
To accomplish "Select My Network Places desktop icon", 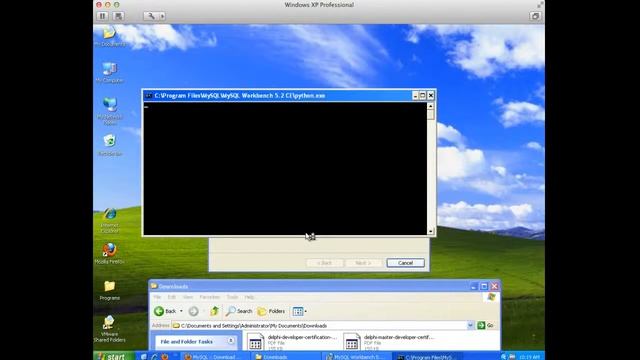I will (x=109, y=111).
